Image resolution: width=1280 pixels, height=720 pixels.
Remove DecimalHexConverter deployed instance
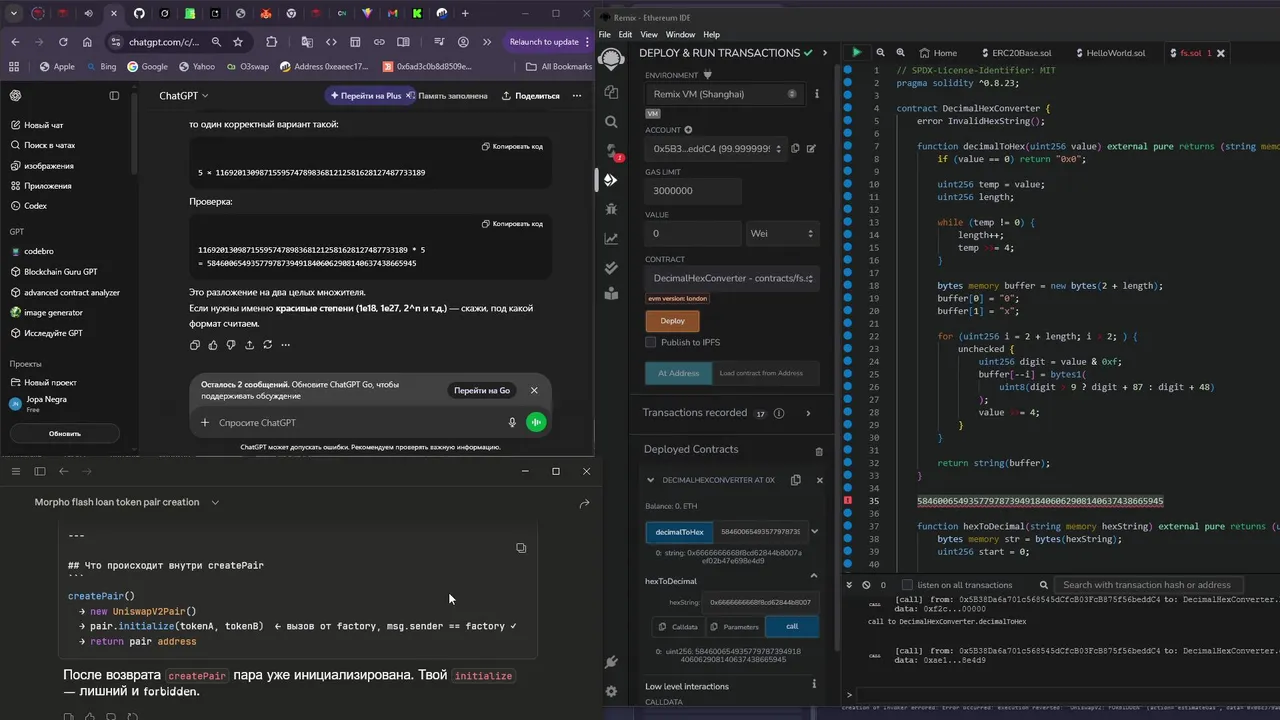click(820, 480)
